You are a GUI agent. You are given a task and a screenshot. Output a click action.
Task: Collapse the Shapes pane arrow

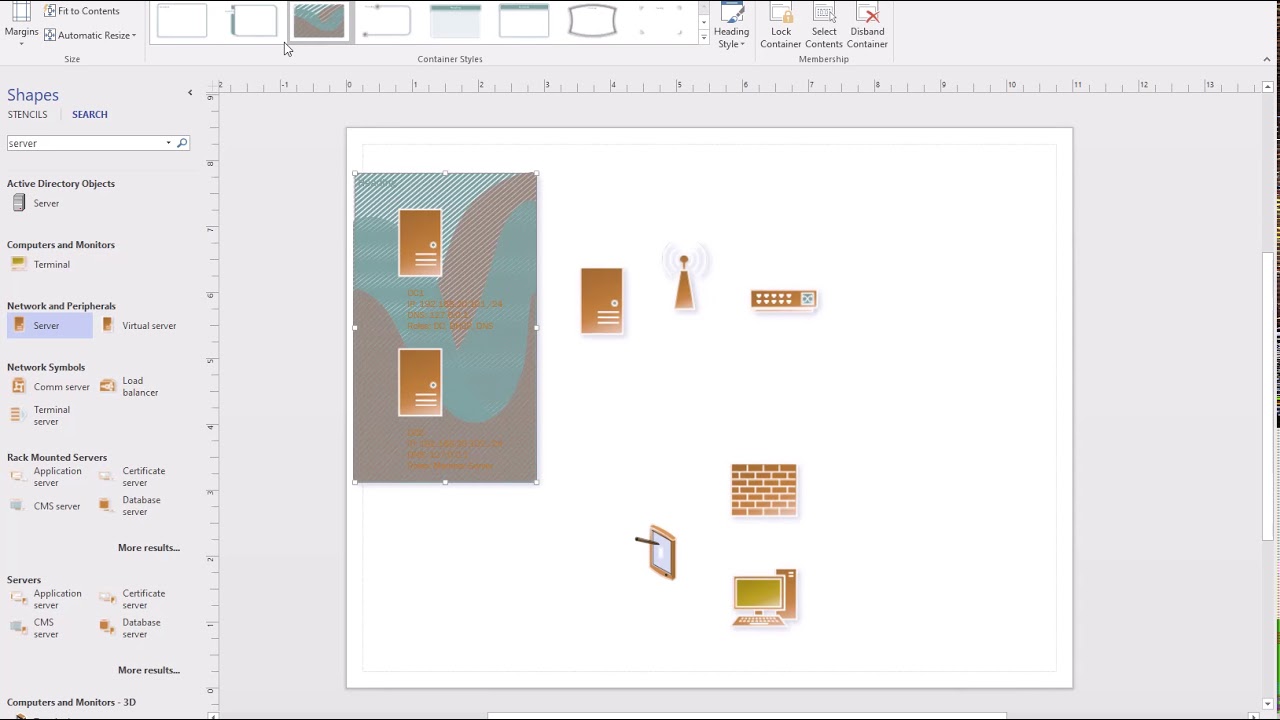[x=190, y=93]
